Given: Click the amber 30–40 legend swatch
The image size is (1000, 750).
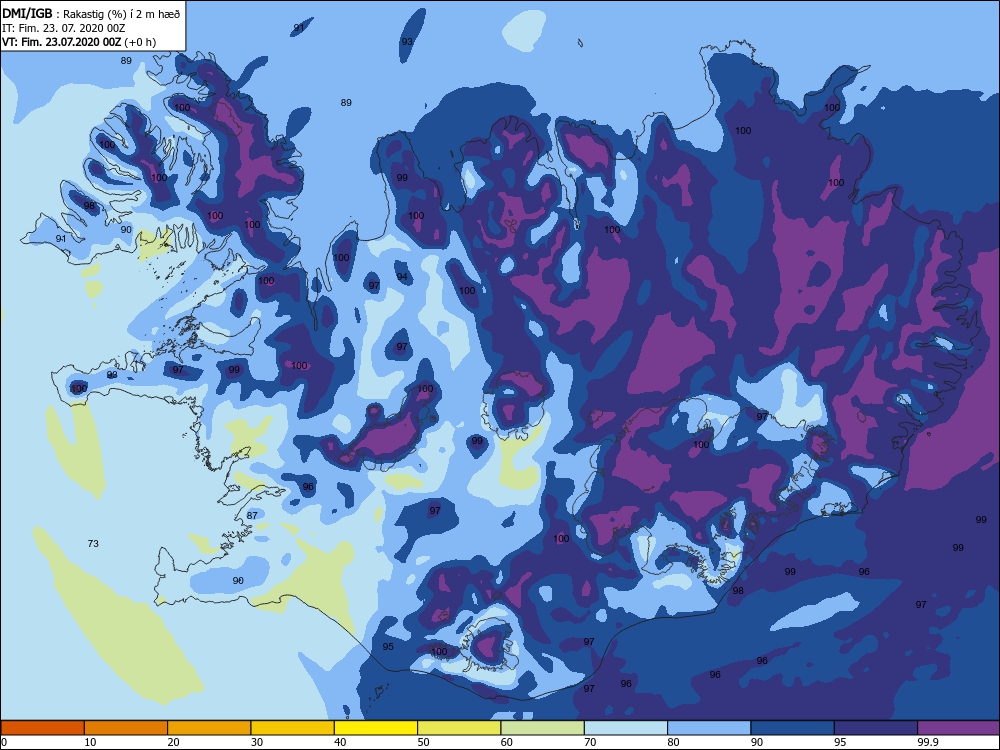Looking at the screenshot, I should point(293,728).
